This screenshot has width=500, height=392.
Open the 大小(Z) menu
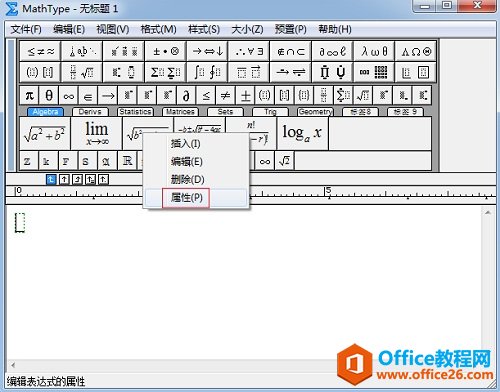(247, 29)
